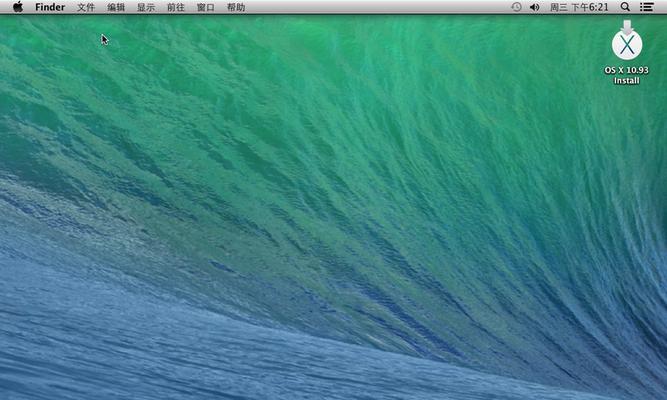Open the Apple menu
This screenshot has height=400, width=667.
(18, 7)
